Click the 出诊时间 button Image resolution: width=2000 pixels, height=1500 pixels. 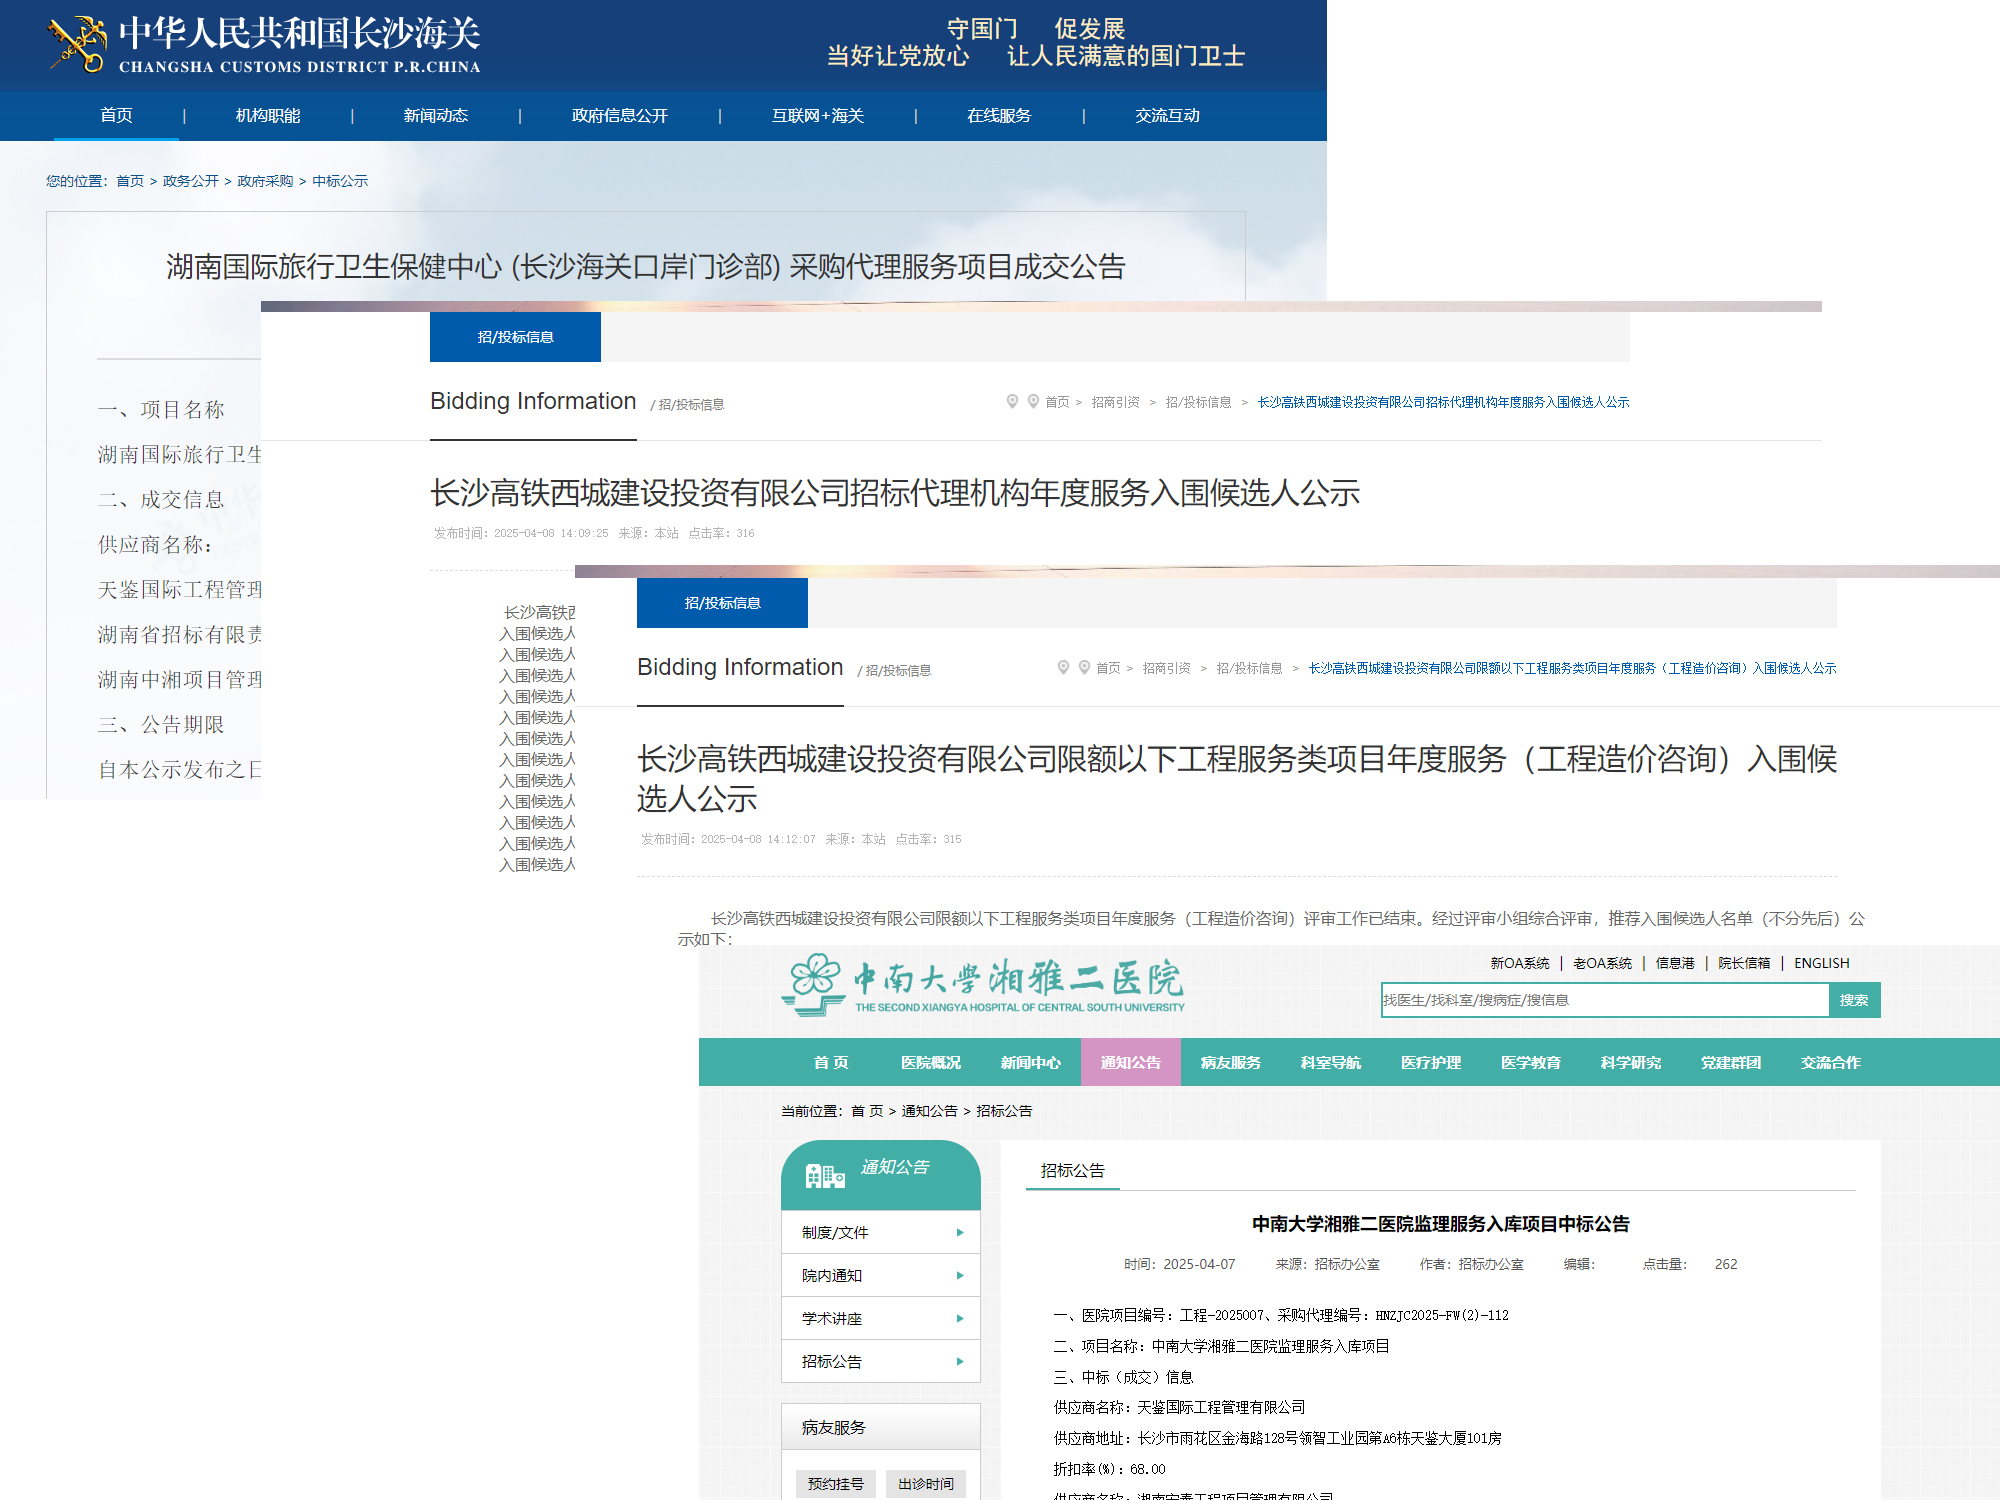click(x=926, y=1484)
